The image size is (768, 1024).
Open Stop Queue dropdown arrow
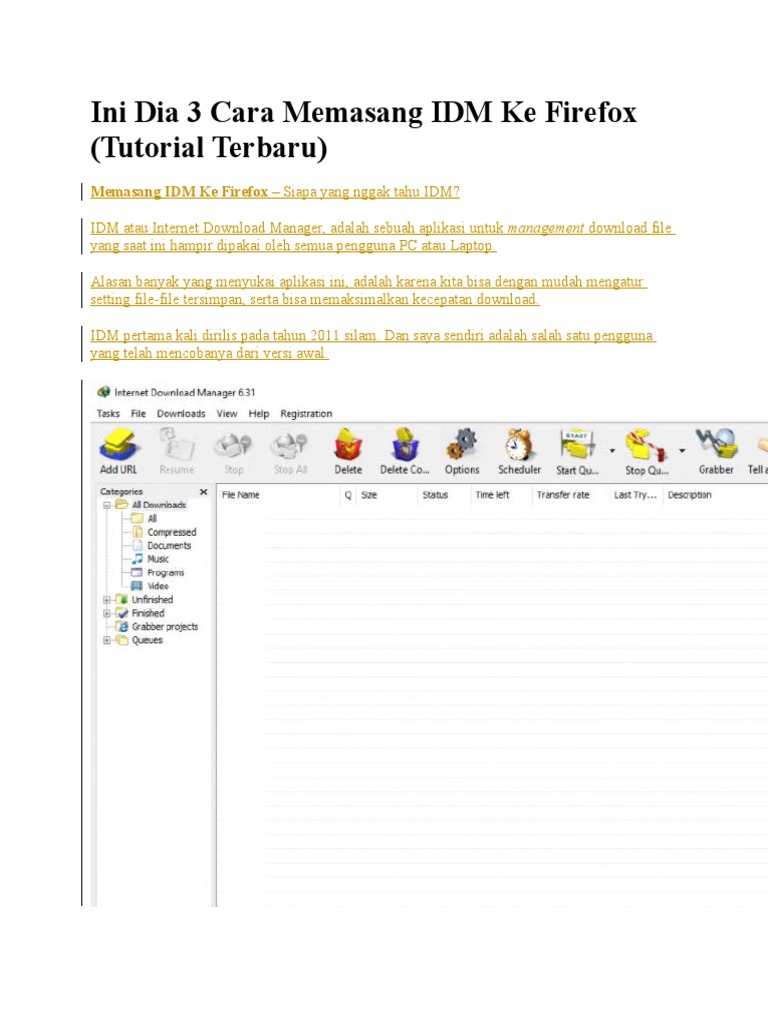(x=682, y=451)
